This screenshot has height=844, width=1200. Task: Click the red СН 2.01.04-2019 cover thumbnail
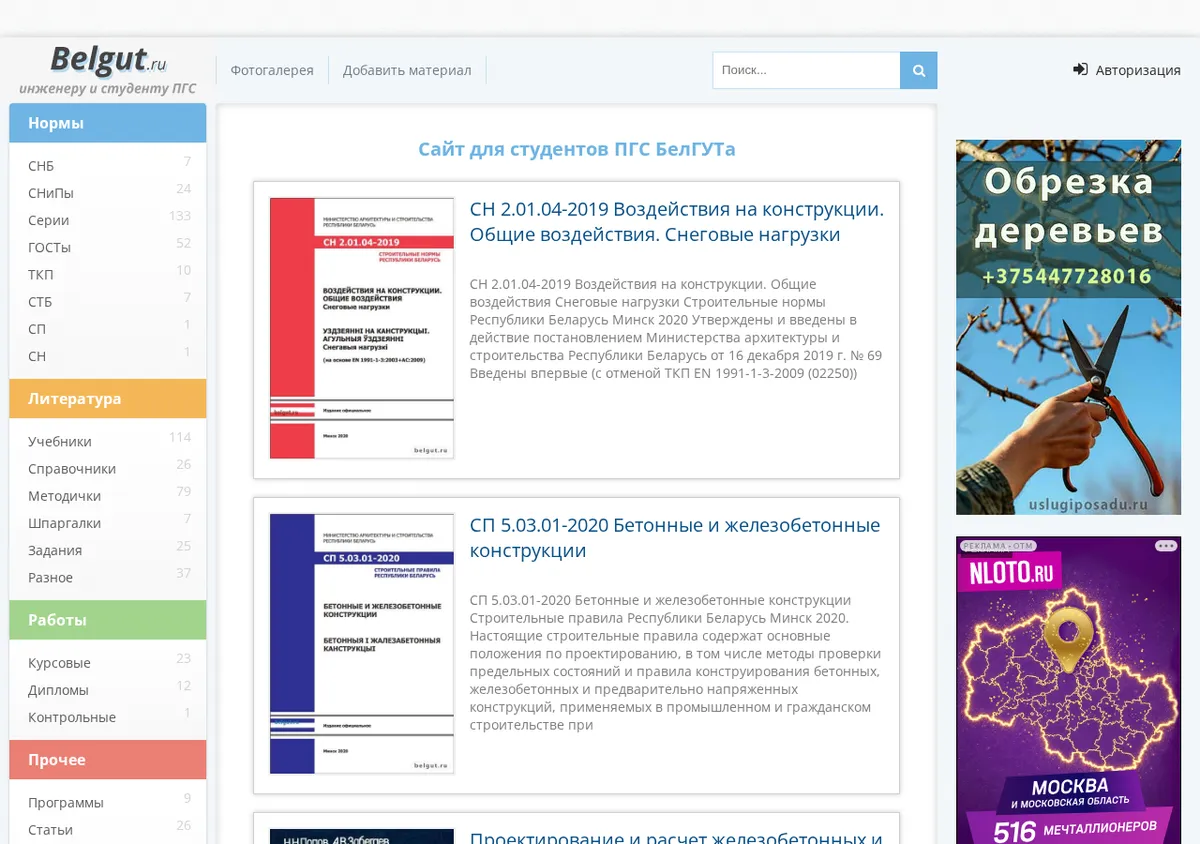(x=362, y=328)
